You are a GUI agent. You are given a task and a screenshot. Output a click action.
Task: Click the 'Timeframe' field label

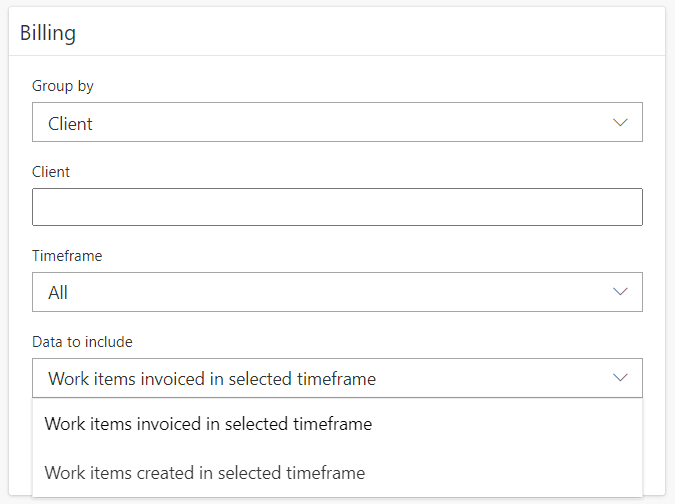67,256
